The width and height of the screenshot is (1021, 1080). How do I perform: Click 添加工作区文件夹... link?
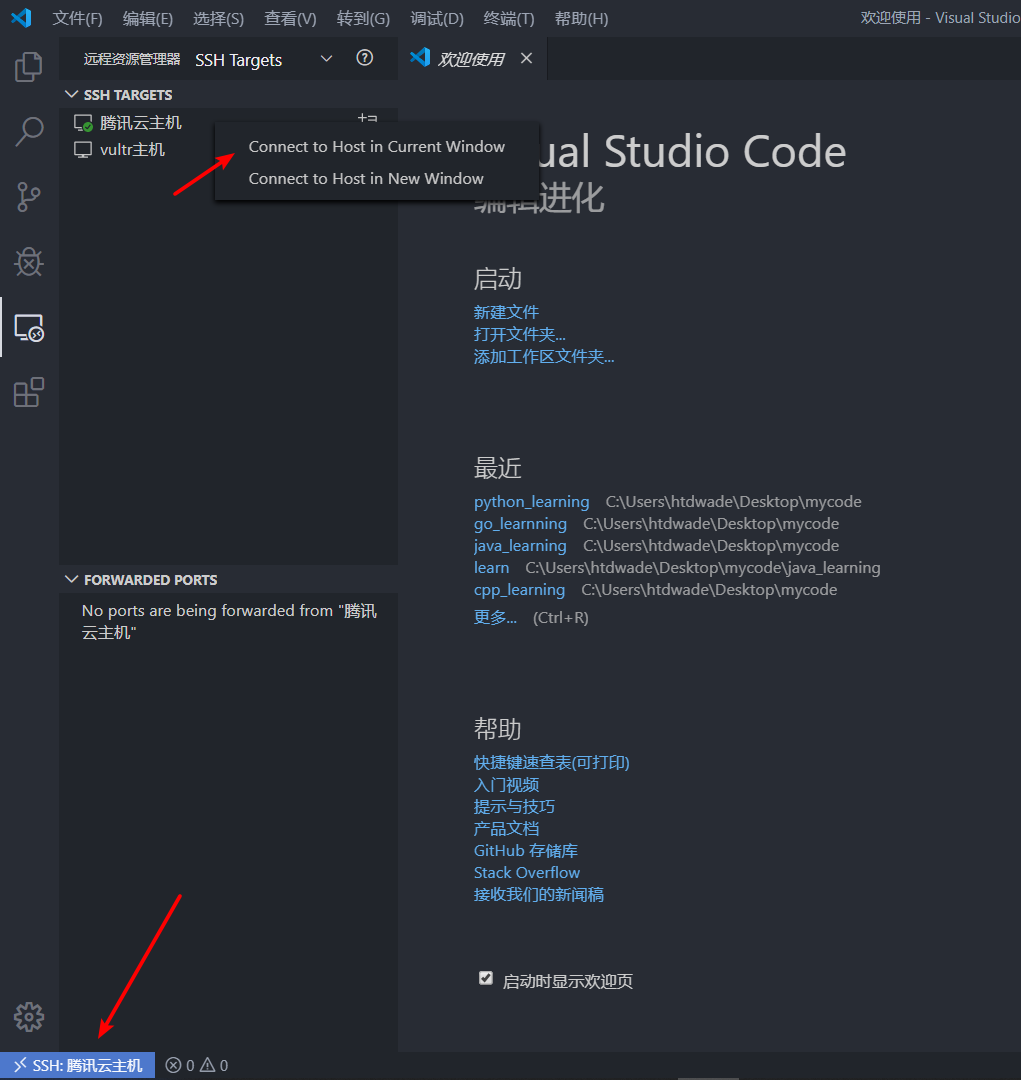(544, 356)
